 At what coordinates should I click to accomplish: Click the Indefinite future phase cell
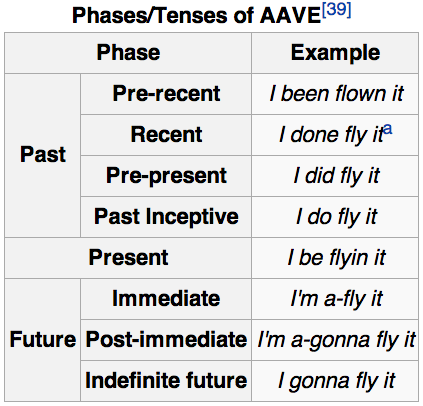[166, 381]
